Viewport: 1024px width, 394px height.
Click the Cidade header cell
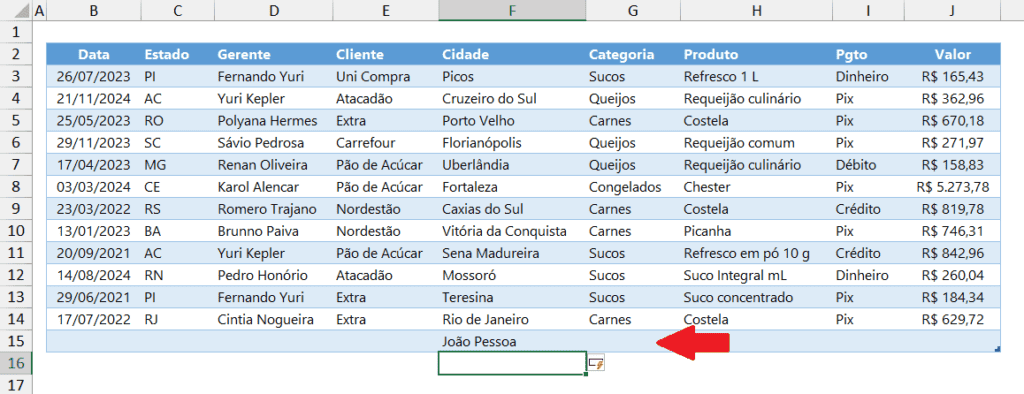pyautogui.click(x=512, y=54)
